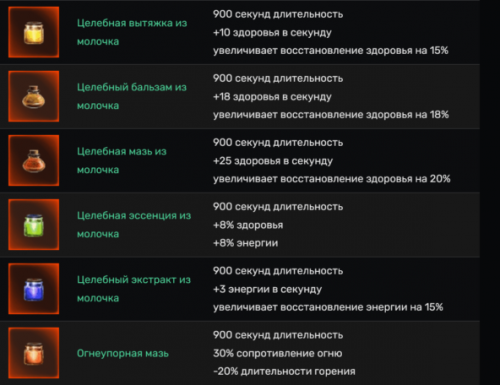Open the Огнеупорная мазь link

(123, 353)
